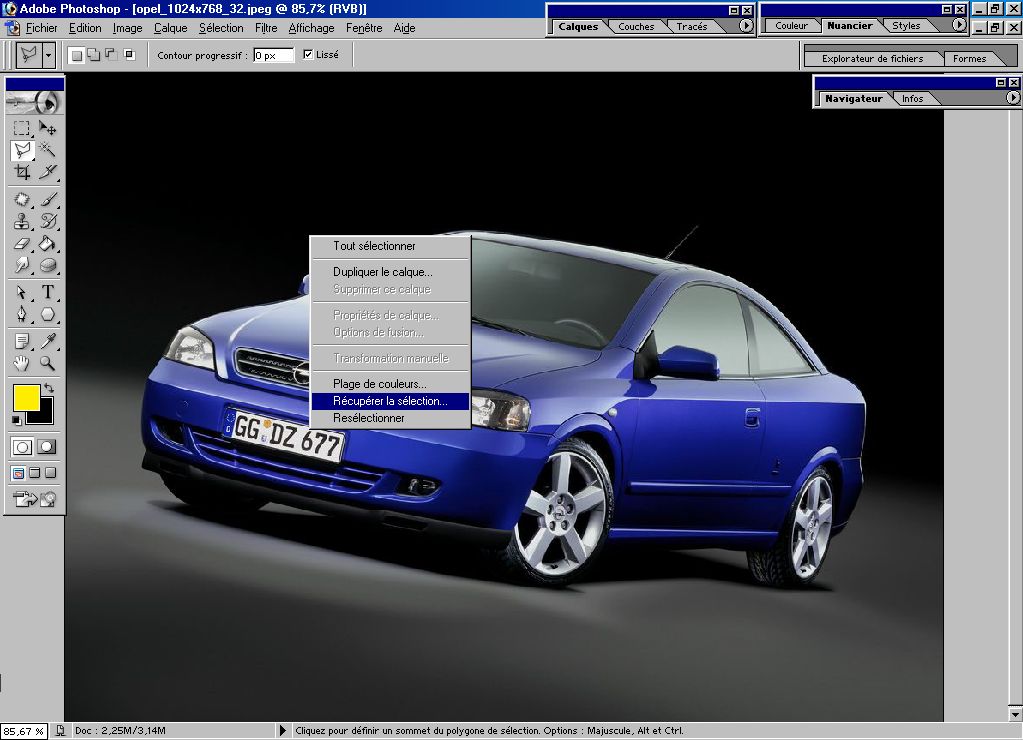Collapse the Navigateur palette group
The width and height of the screenshot is (1023, 740).
coord(1000,83)
